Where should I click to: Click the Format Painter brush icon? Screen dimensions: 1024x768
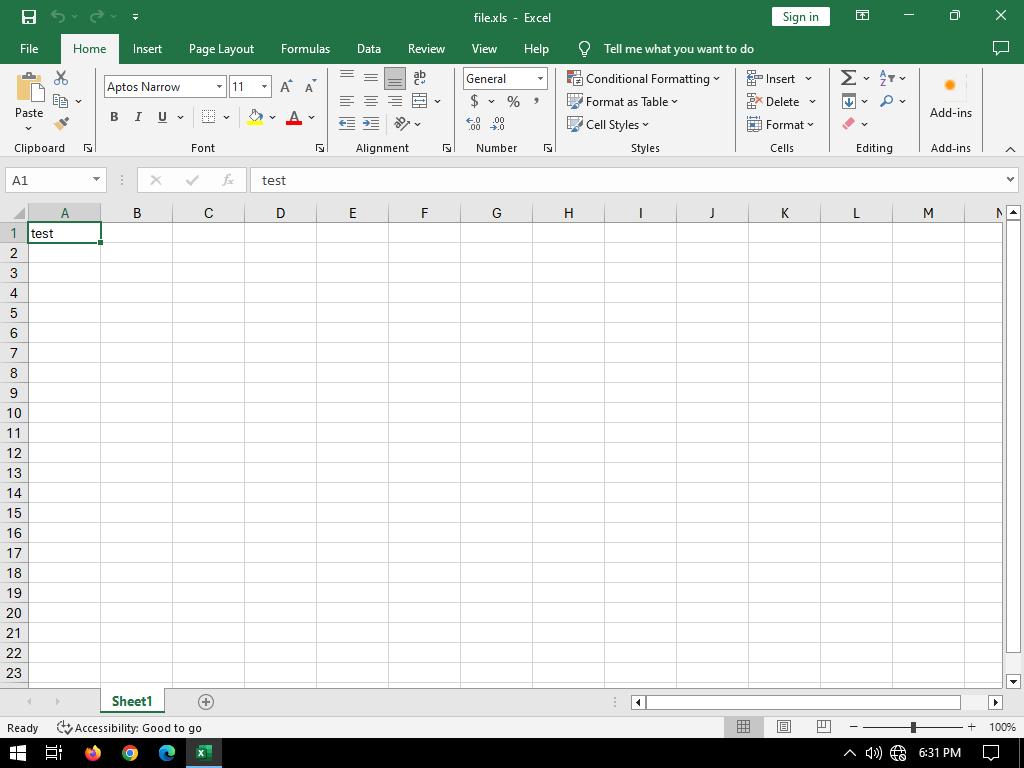point(61,124)
